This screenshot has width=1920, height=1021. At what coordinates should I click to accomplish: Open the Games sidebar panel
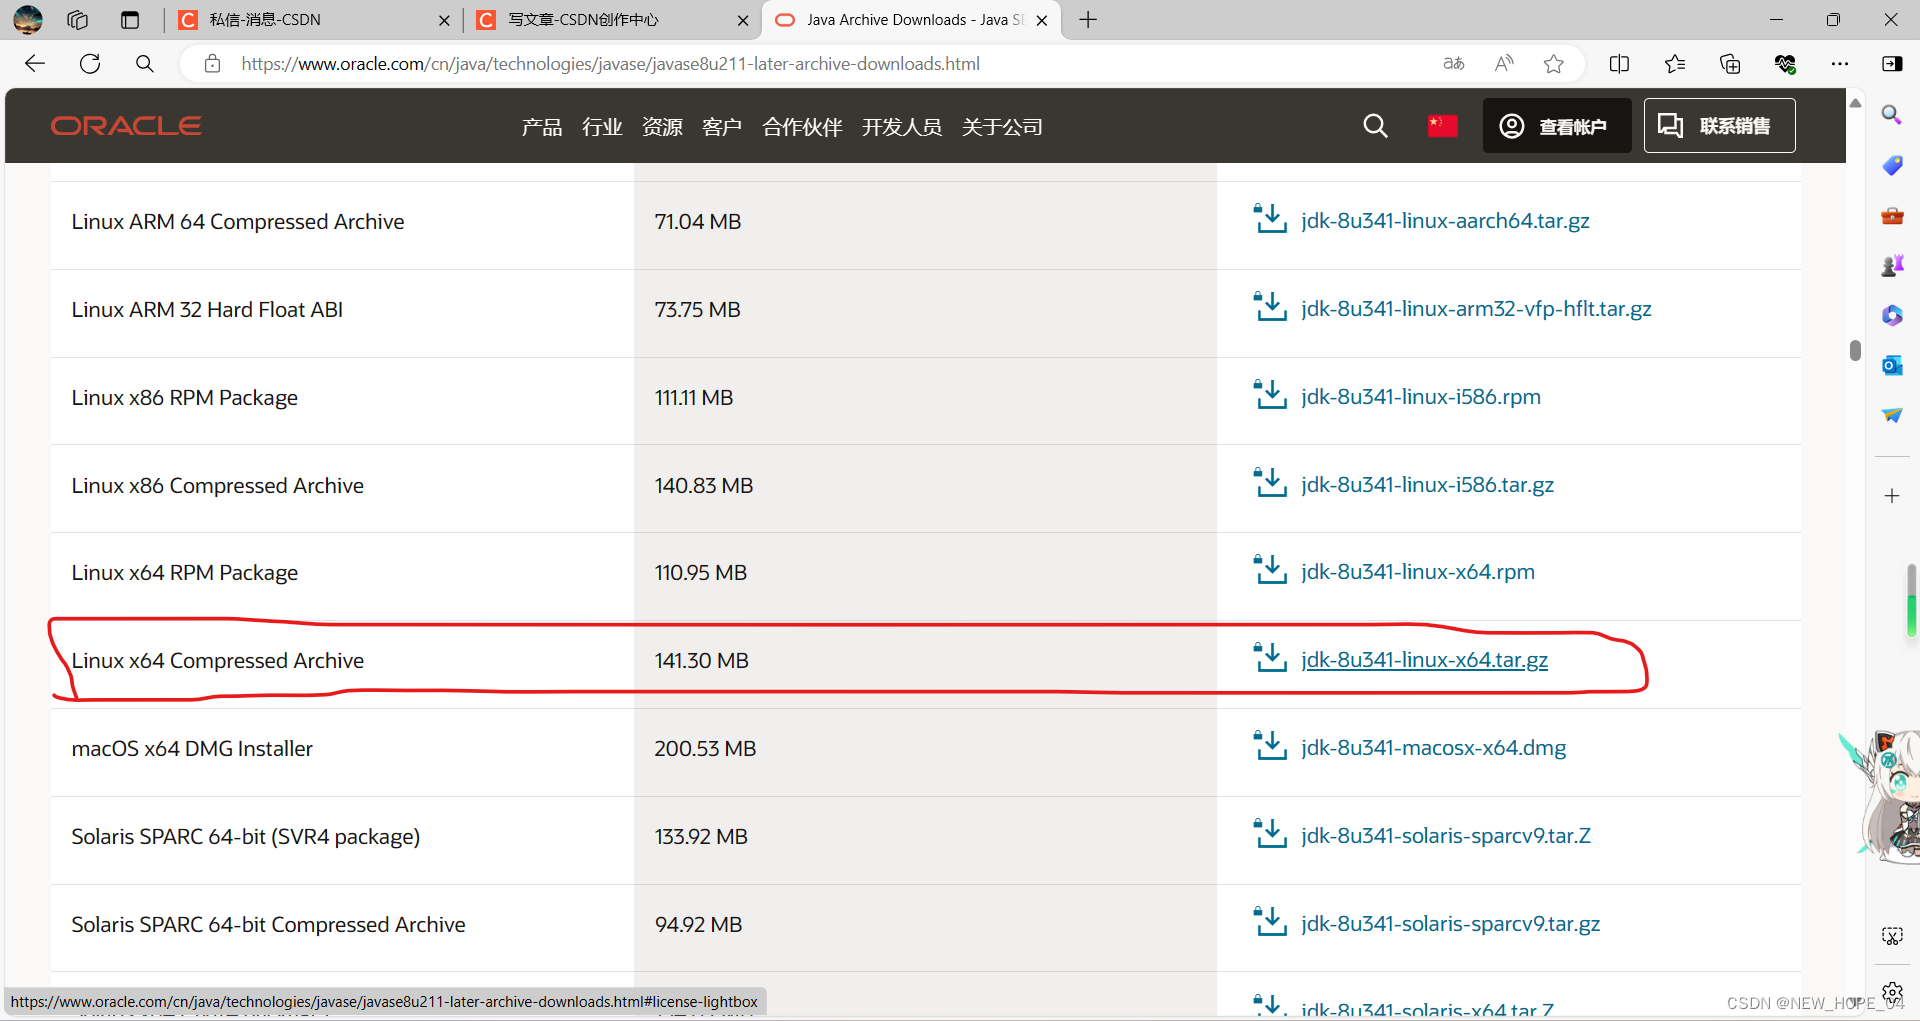[1892, 265]
